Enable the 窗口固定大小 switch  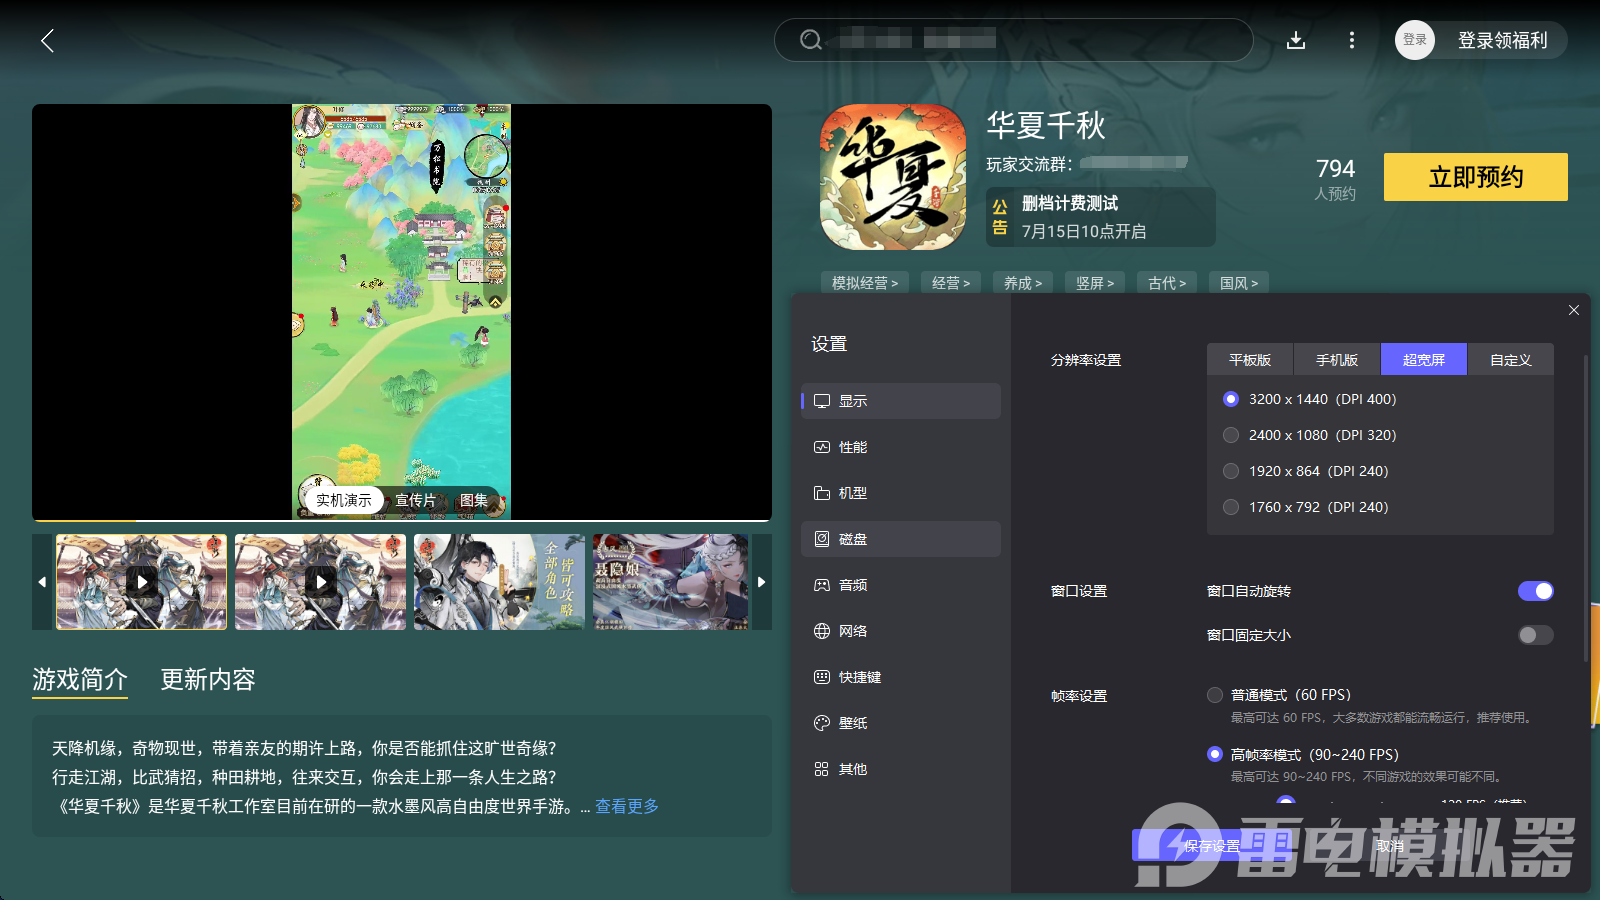[x=1536, y=635]
